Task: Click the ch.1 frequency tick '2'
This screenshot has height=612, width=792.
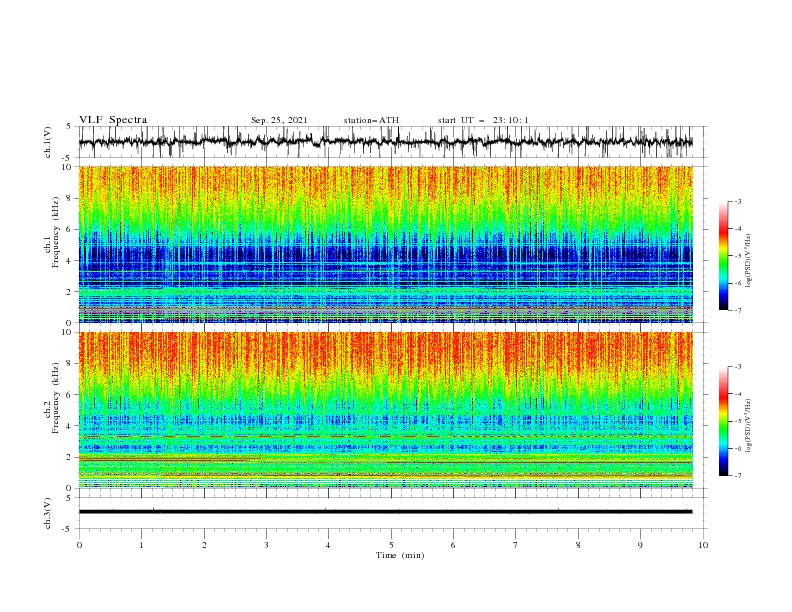Action: click(70, 292)
